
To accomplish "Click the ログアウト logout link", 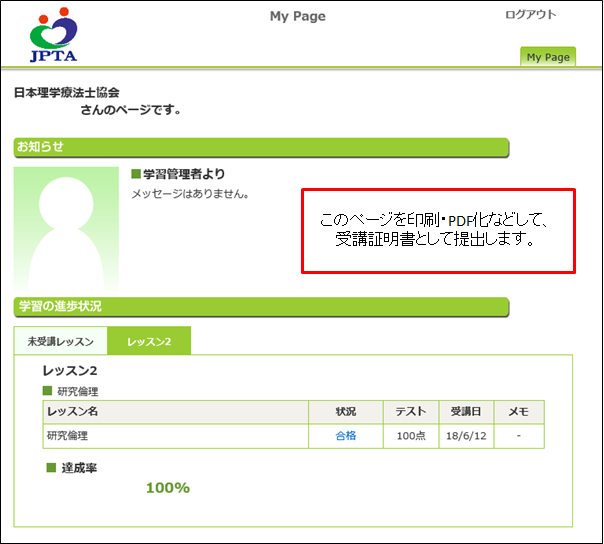I will [x=530, y=15].
